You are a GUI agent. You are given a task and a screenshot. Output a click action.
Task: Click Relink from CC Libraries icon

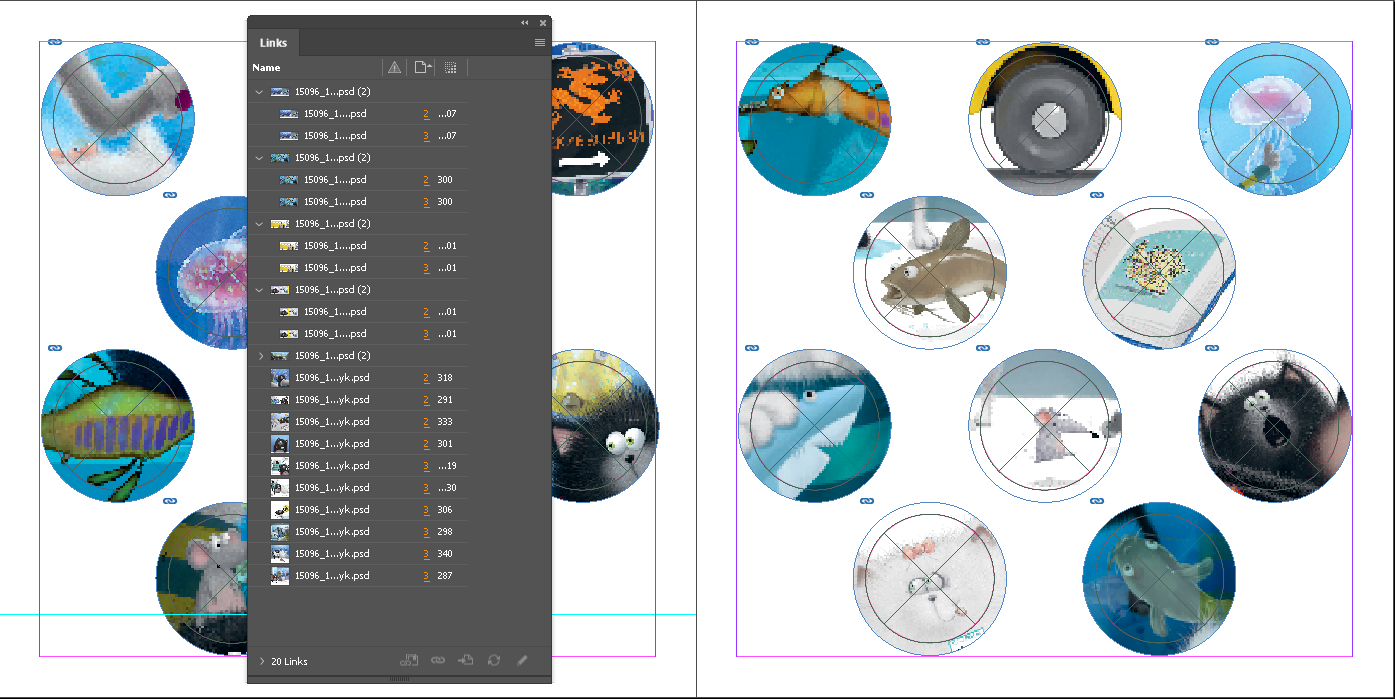point(408,660)
